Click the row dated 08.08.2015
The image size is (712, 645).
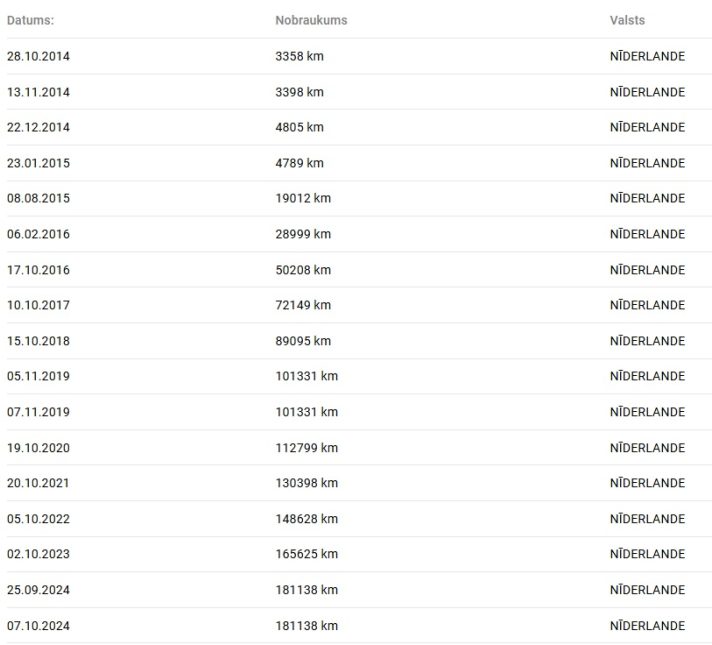tap(356, 198)
